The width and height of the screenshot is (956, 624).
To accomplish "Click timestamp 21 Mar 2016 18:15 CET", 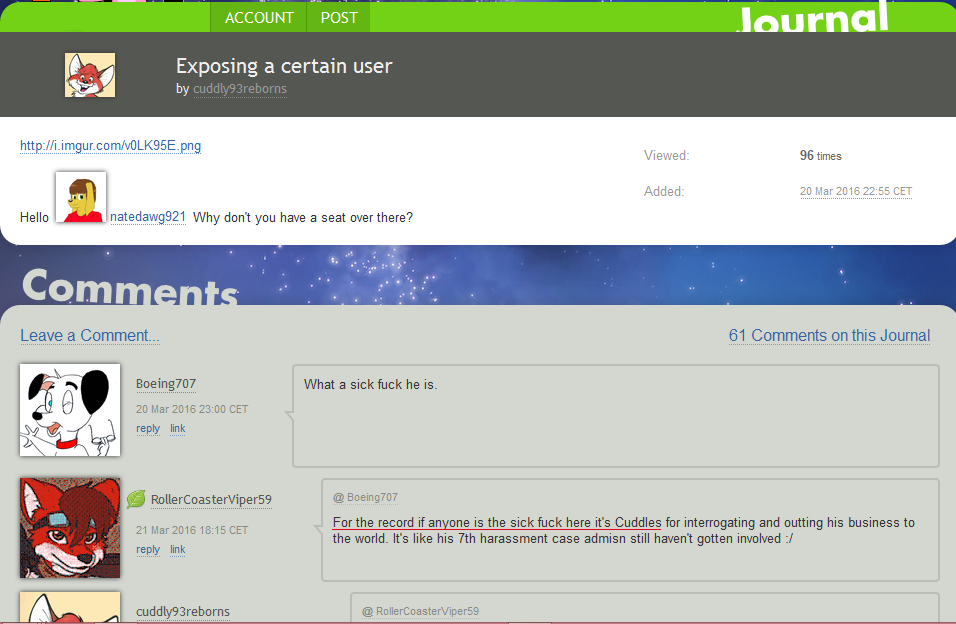I will pos(192,530).
